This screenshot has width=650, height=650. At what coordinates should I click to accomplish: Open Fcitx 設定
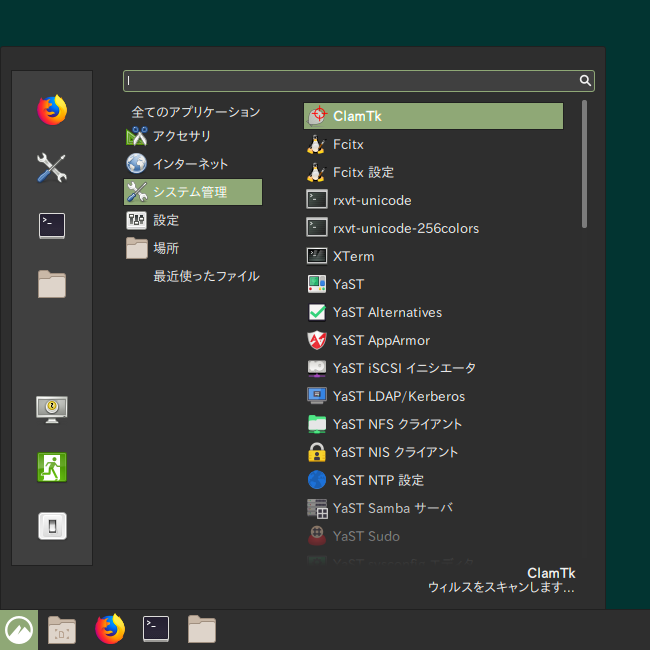(x=433, y=172)
